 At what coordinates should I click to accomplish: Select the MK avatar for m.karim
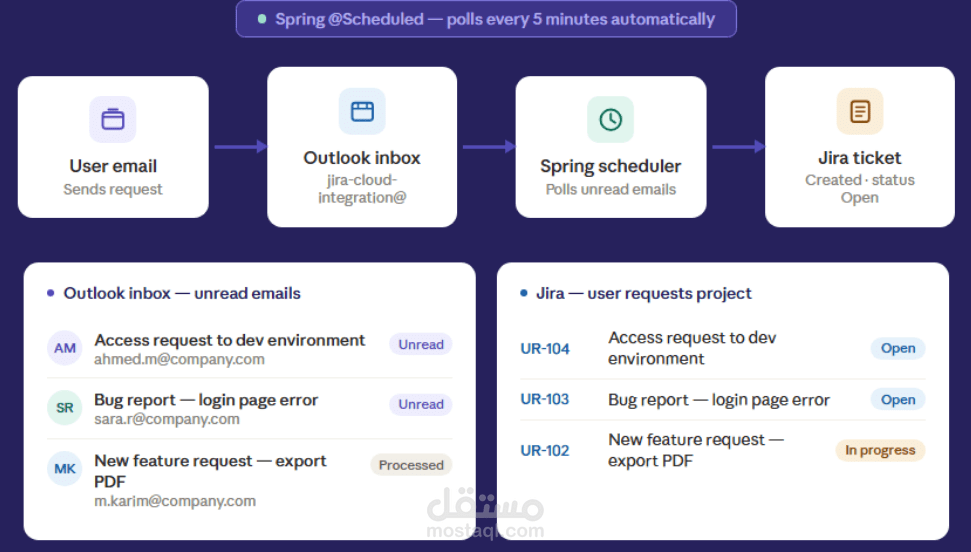(64, 468)
